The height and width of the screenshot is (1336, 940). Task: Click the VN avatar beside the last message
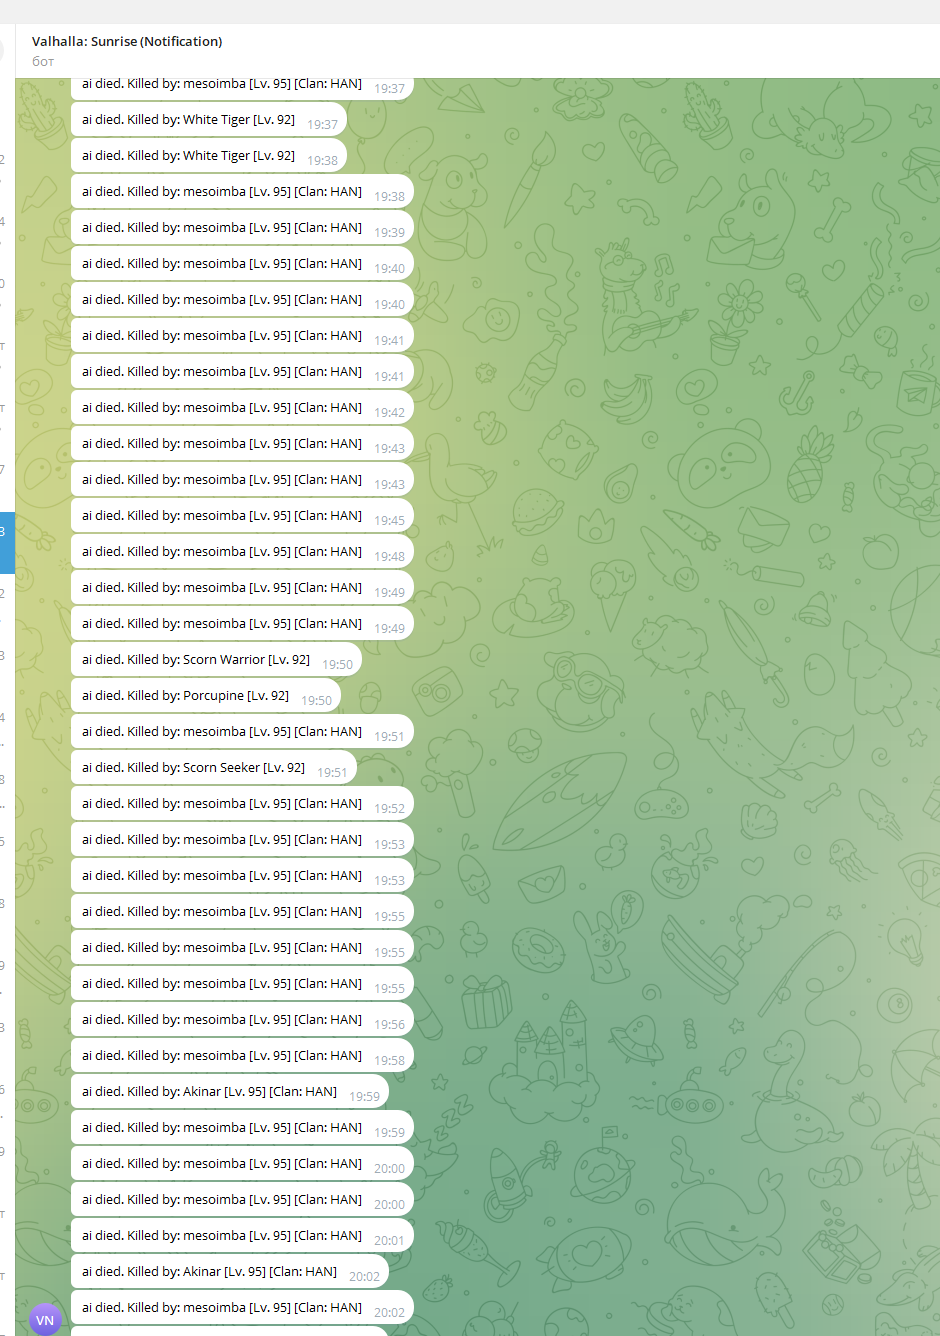point(45,1319)
